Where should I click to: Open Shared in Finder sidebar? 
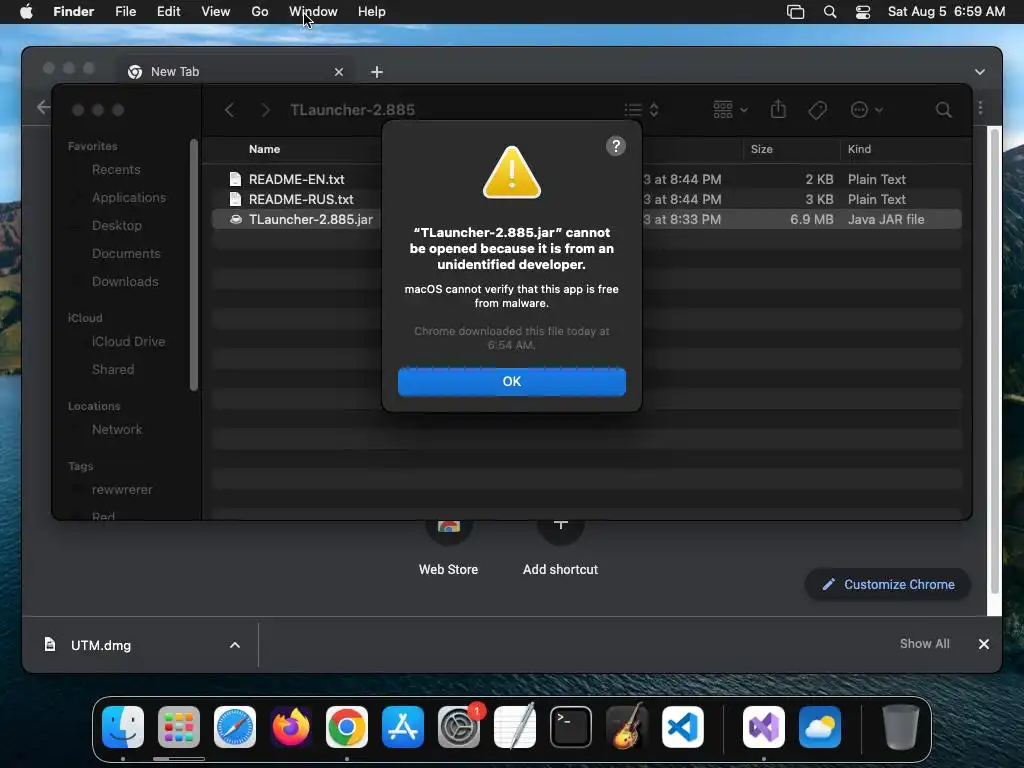pyautogui.click(x=113, y=370)
